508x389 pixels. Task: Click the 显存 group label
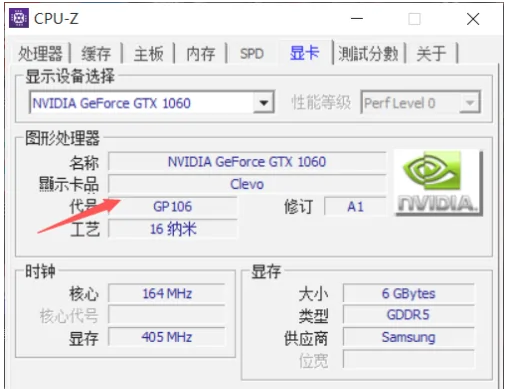[266, 271]
